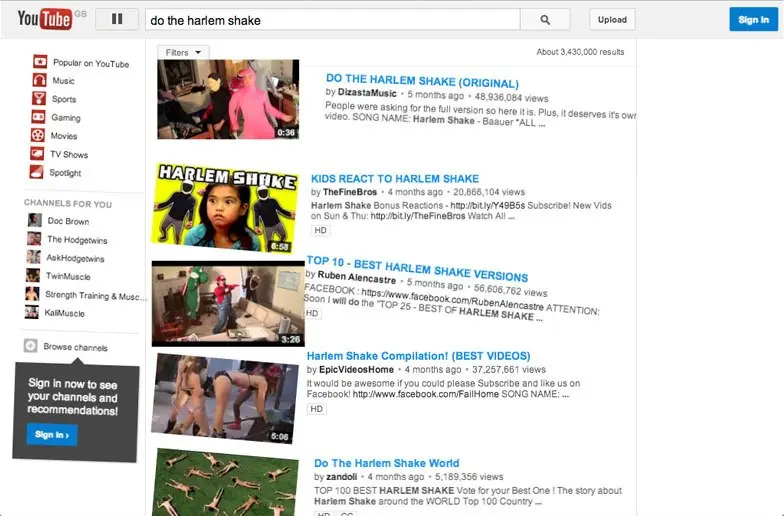Go to the Music category
The image size is (784, 516).
click(64, 81)
